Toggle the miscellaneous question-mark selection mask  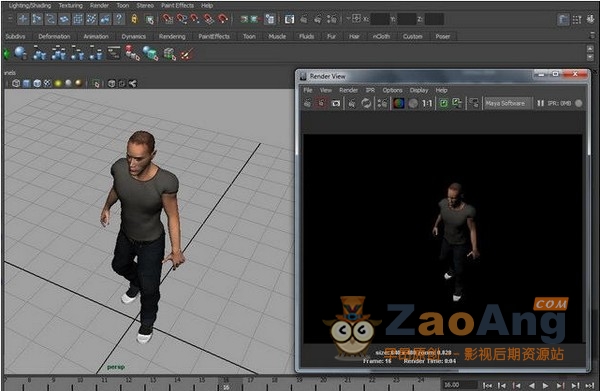pos(119,19)
